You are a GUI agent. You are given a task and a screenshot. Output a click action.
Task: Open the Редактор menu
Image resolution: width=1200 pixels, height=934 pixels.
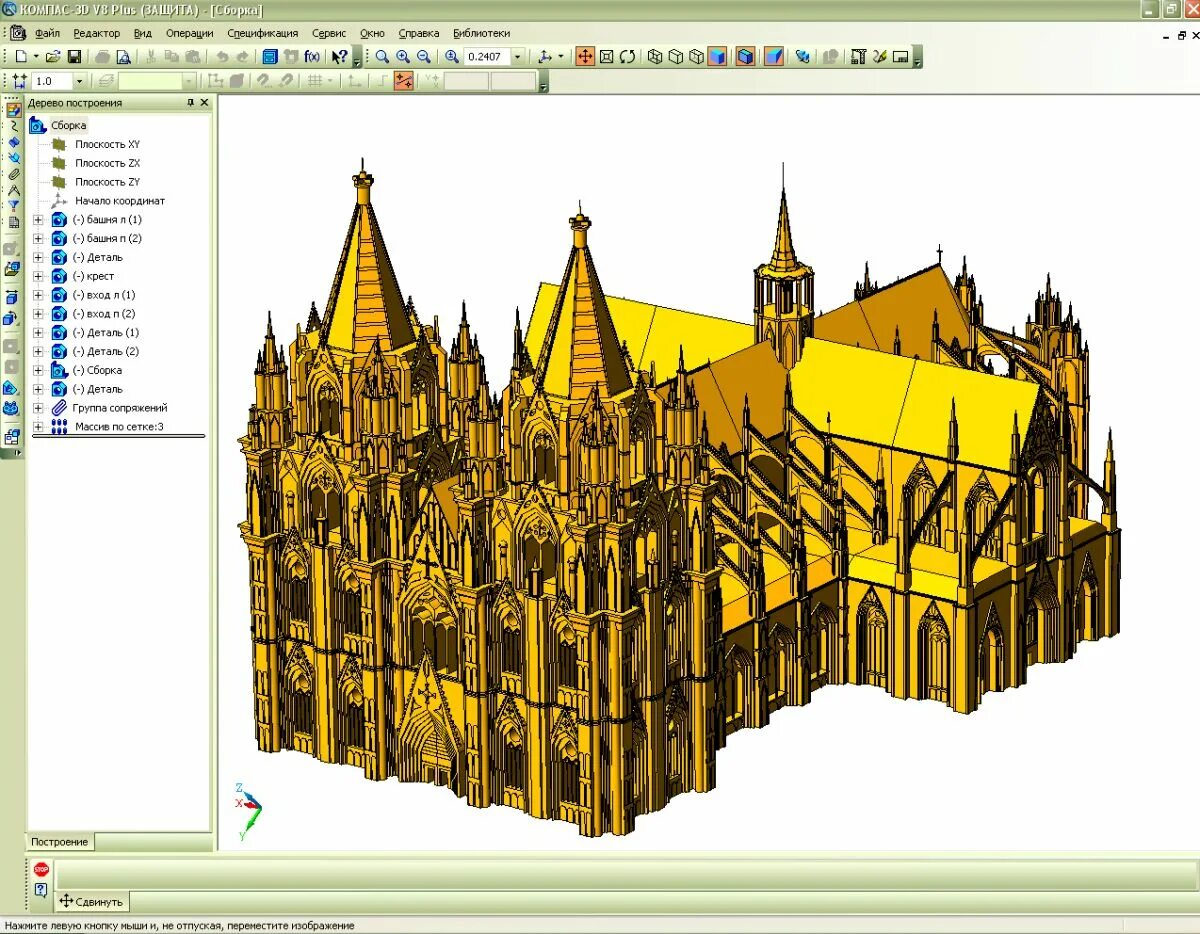pyautogui.click(x=96, y=33)
